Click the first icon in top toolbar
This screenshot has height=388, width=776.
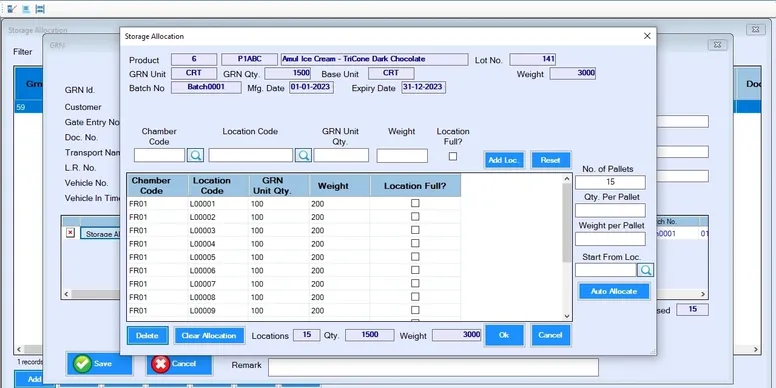[x=12, y=8]
